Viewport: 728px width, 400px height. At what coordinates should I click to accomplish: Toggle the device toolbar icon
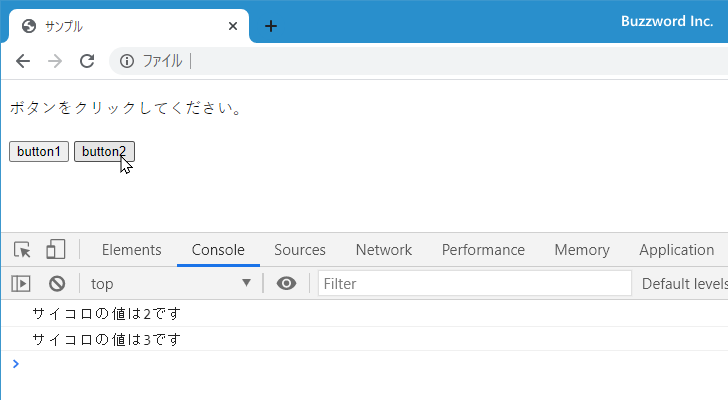56,250
